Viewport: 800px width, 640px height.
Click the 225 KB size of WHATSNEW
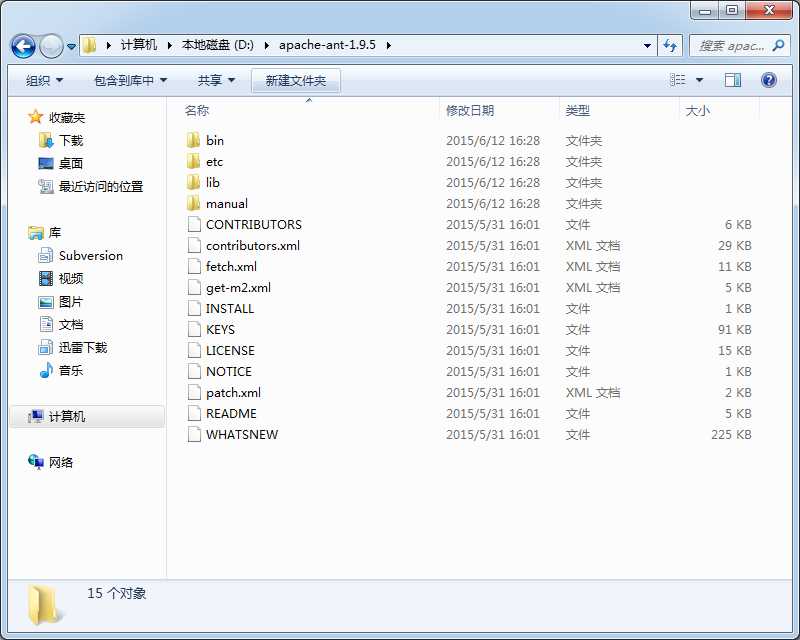tap(731, 434)
